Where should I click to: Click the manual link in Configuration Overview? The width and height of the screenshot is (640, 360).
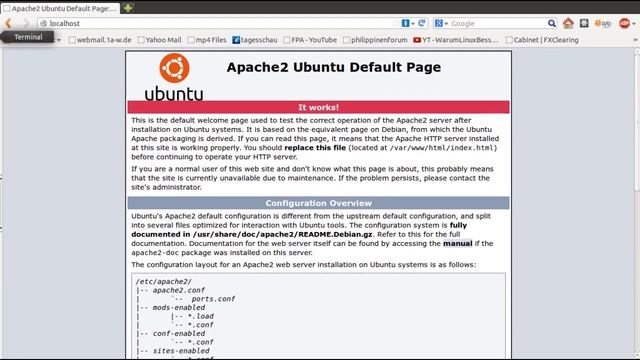coord(458,244)
